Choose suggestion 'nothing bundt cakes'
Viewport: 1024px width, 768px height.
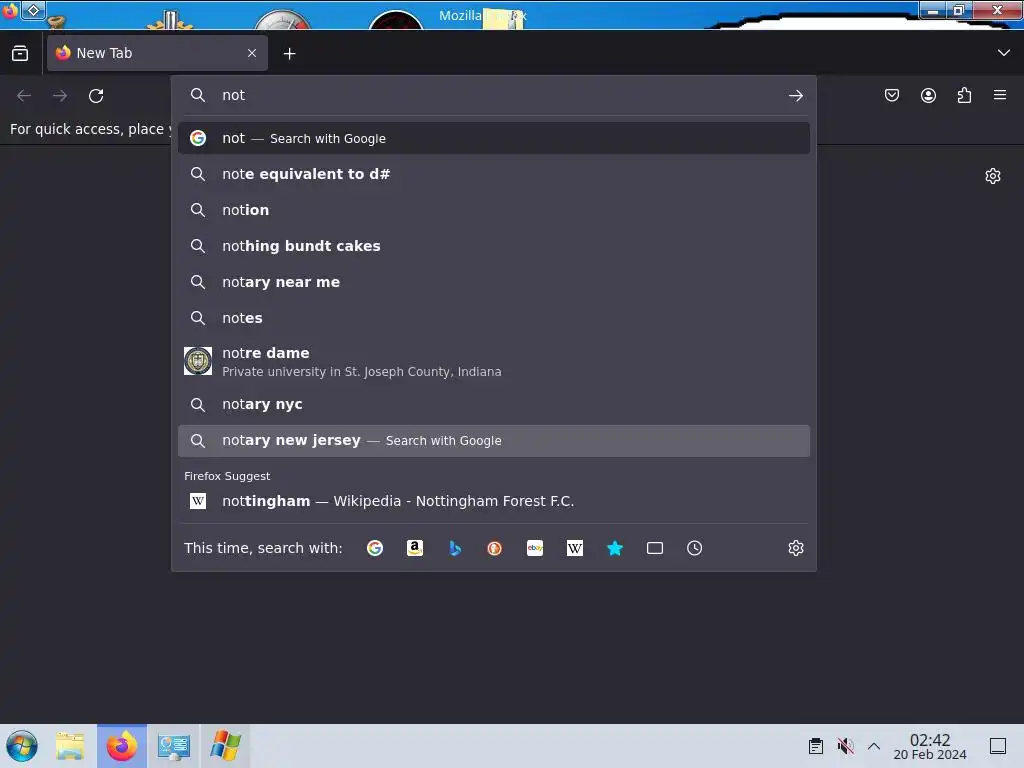coord(494,246)
